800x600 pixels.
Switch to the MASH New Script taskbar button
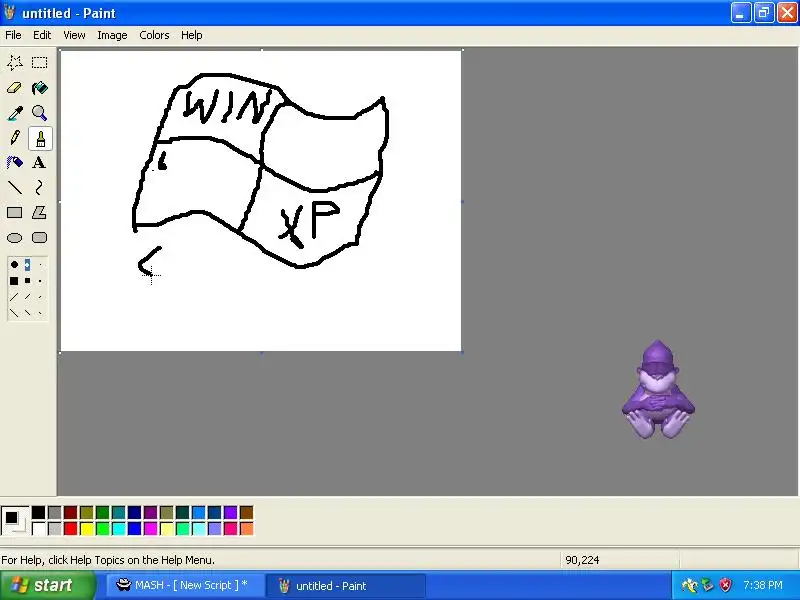click(186, 585)
